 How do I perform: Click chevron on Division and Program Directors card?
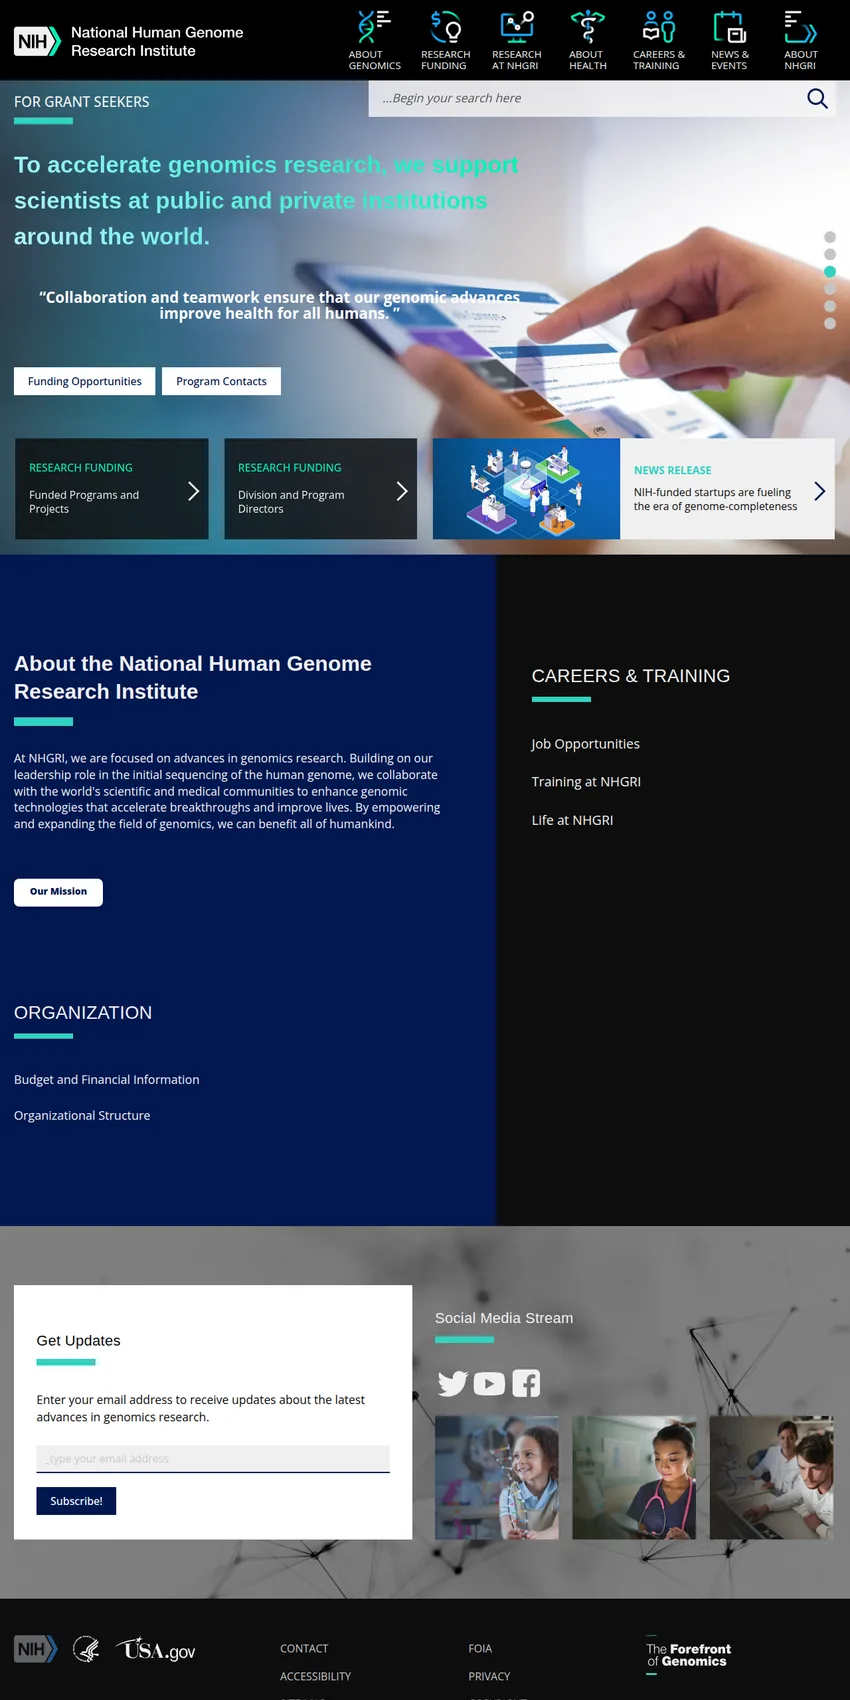(402, 491)
